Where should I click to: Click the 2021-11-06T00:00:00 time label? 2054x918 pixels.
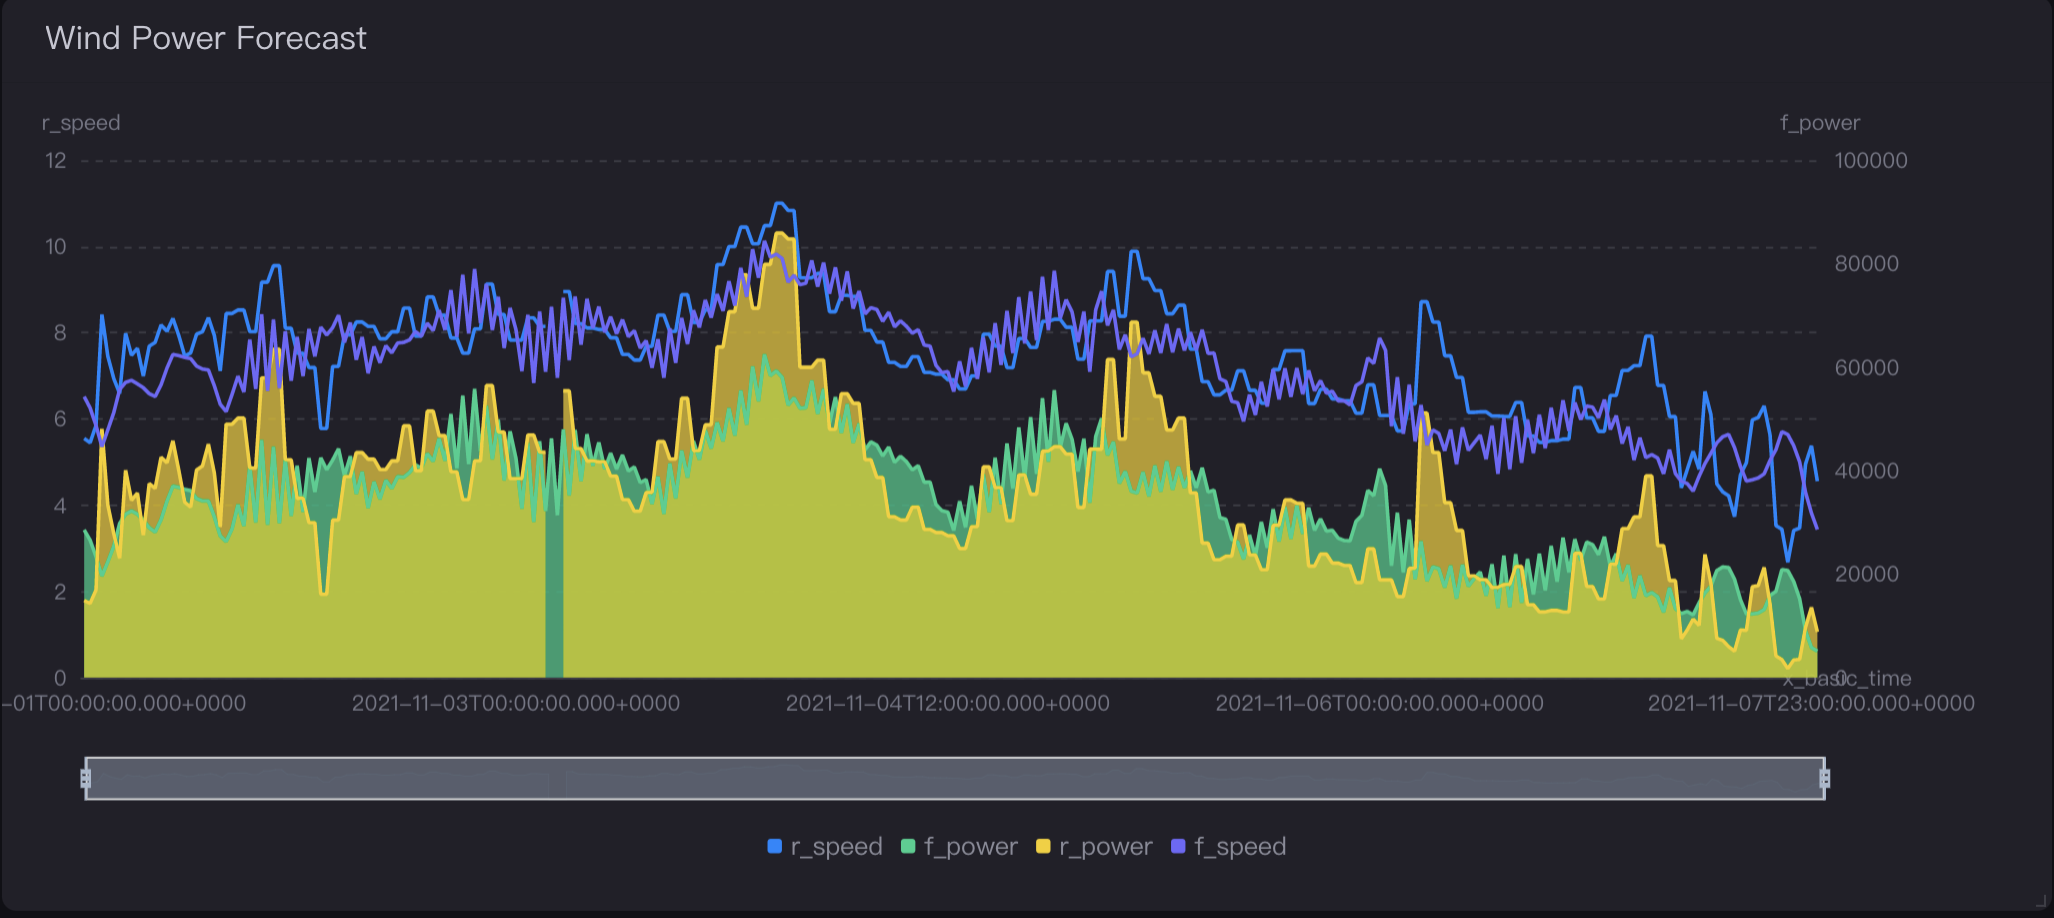coord(1380,703)
